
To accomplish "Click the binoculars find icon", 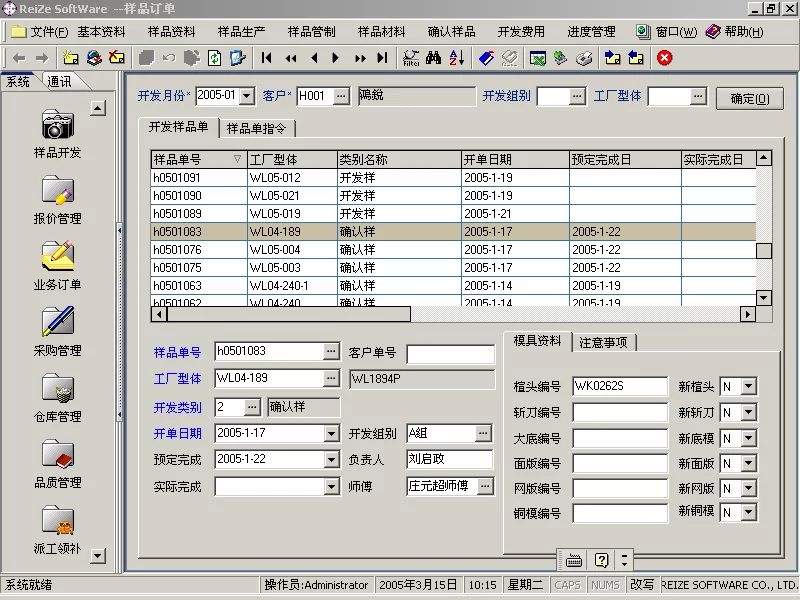I will tap(433, 58).
